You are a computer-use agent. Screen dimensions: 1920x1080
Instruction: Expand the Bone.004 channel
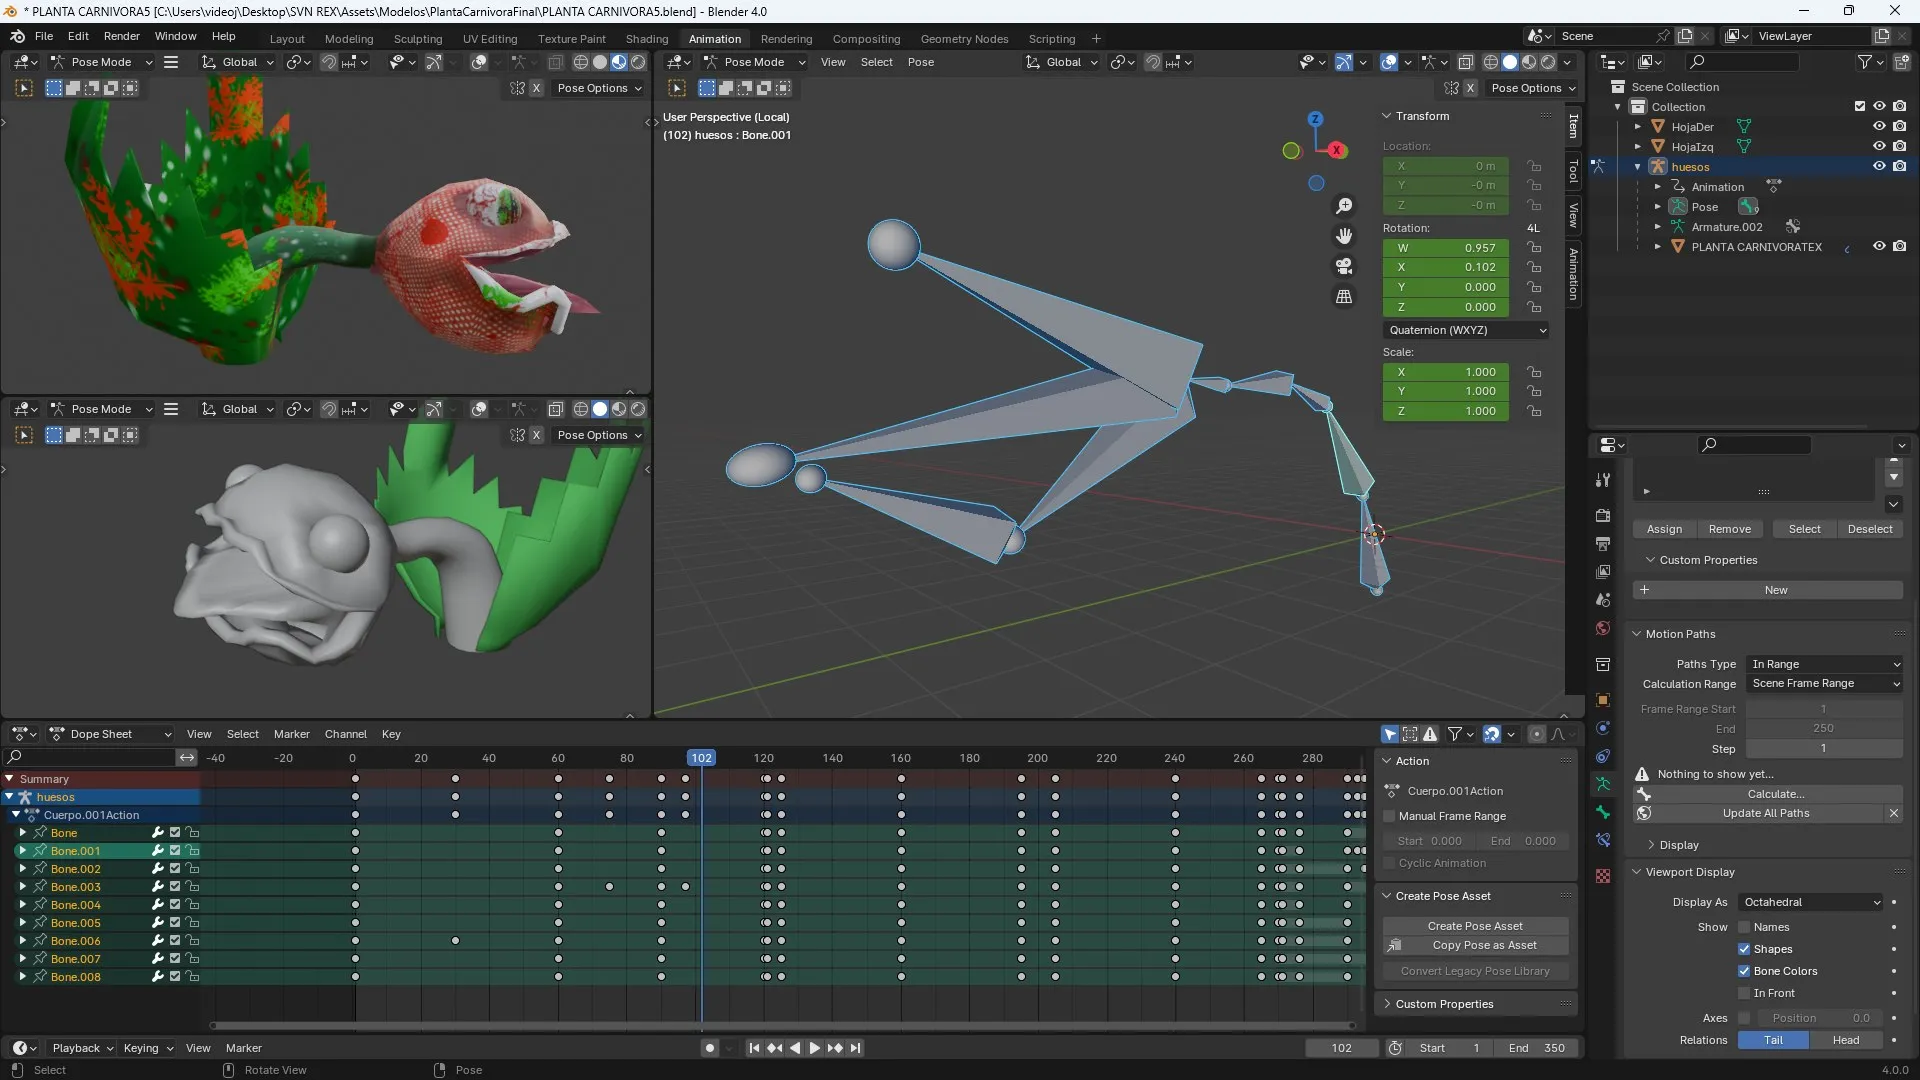coord(22,905)
